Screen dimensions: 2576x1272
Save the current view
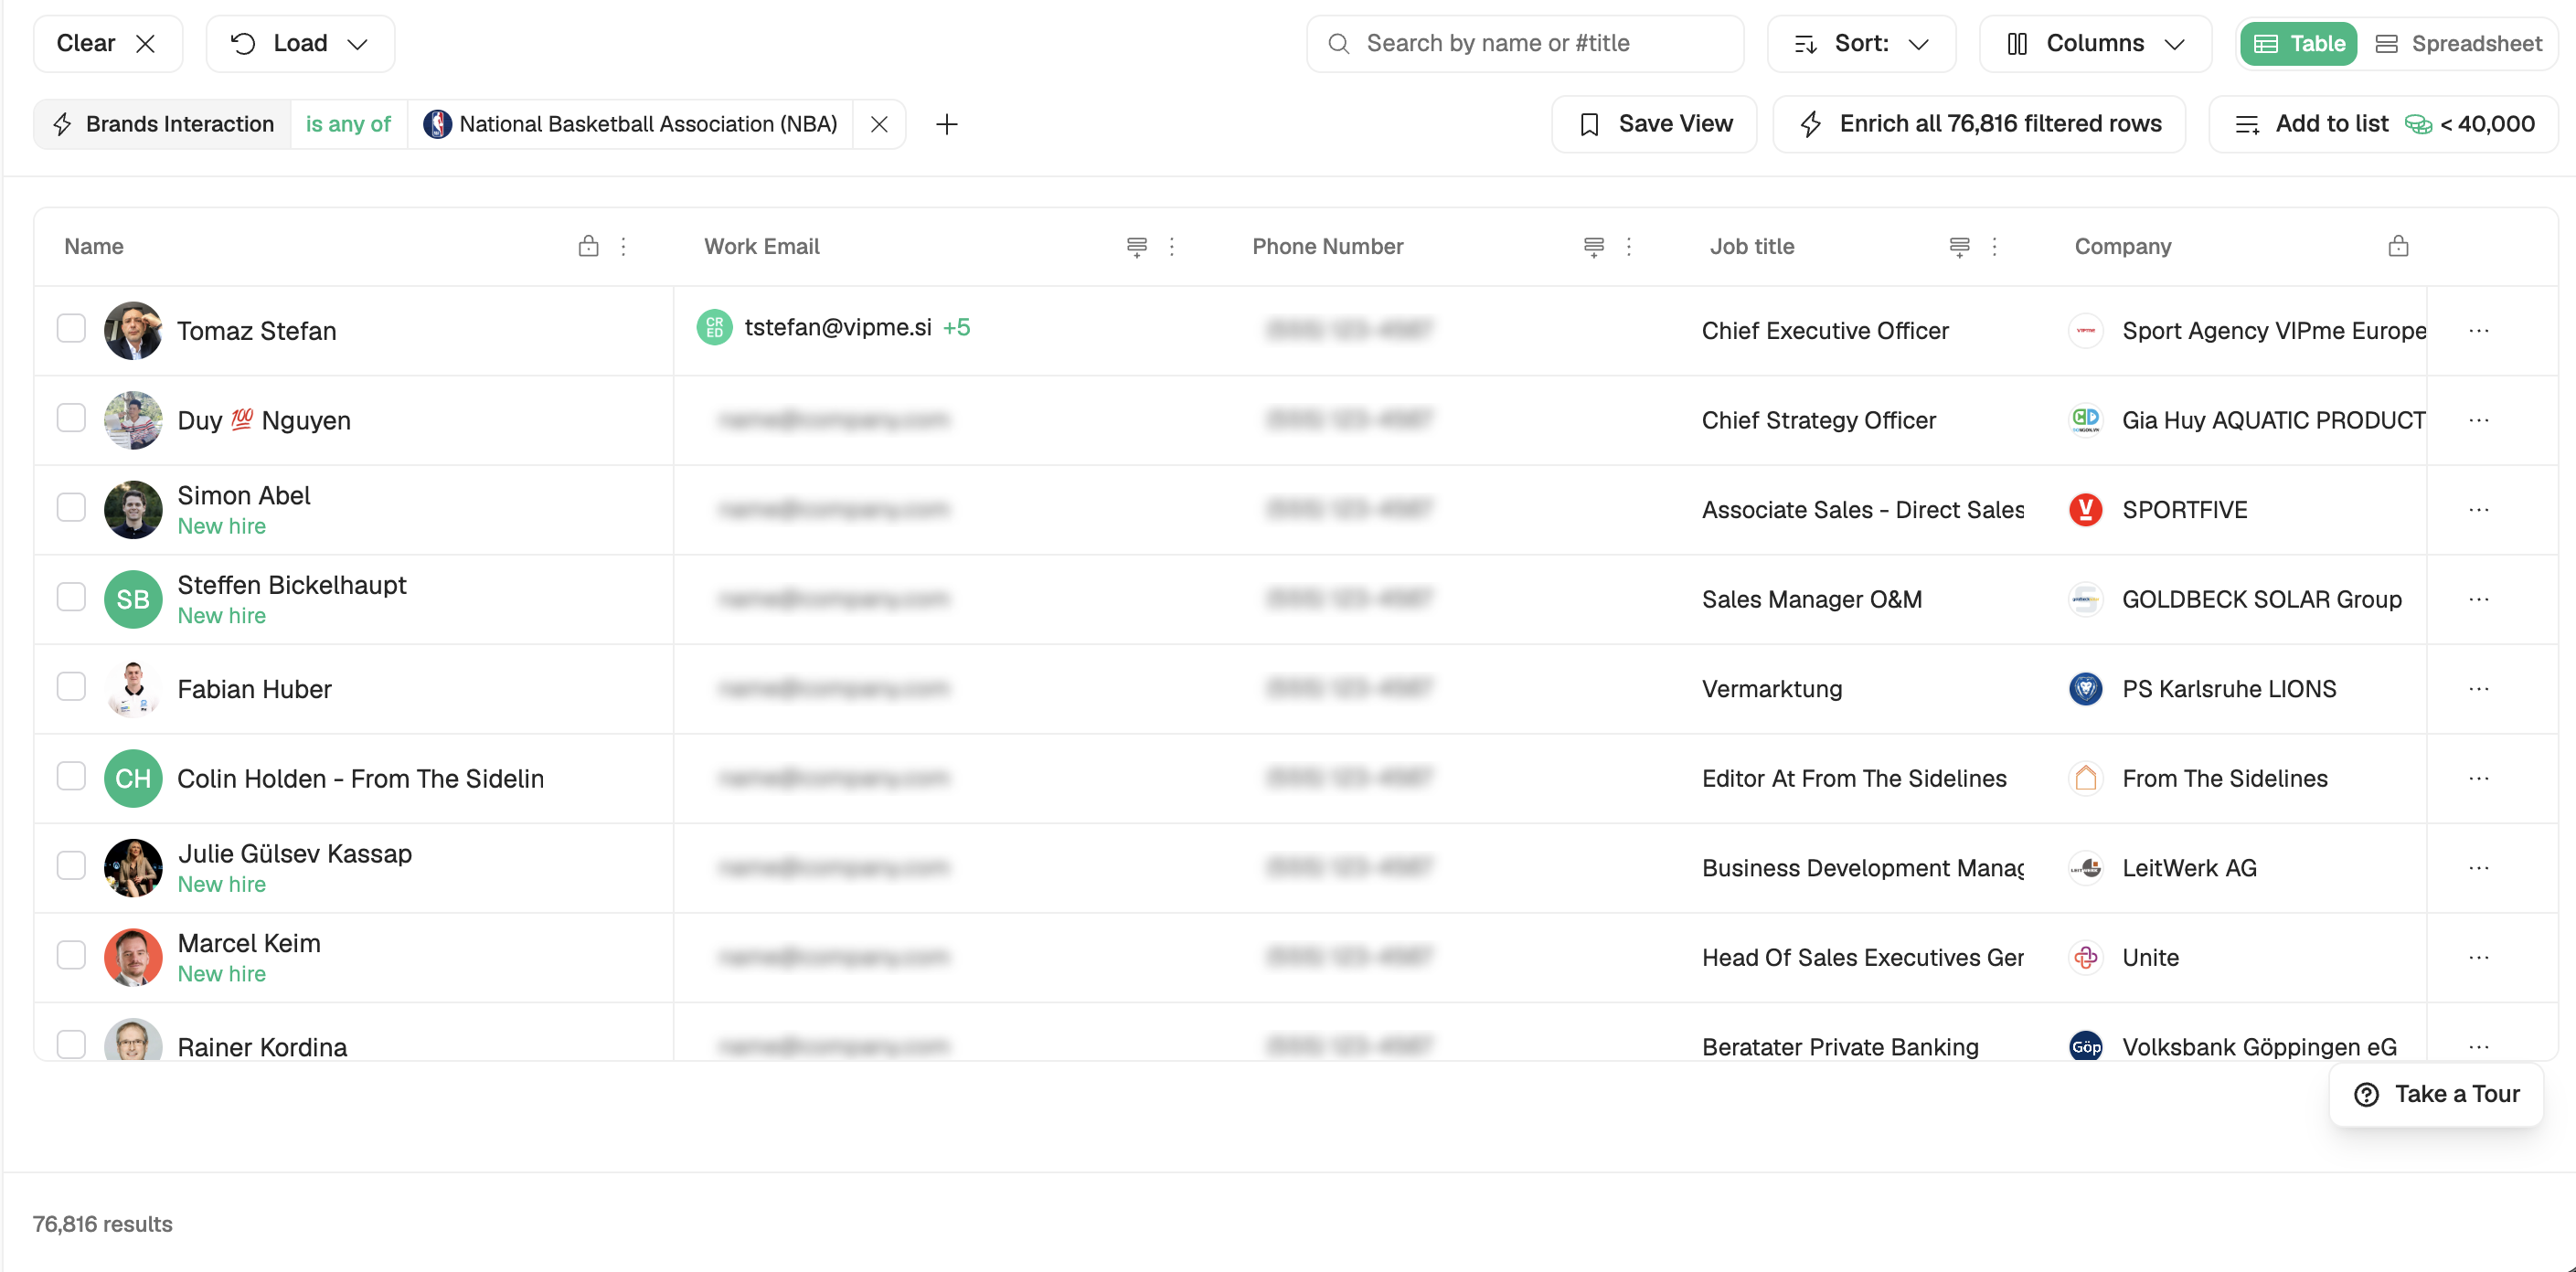point(1654,124)
